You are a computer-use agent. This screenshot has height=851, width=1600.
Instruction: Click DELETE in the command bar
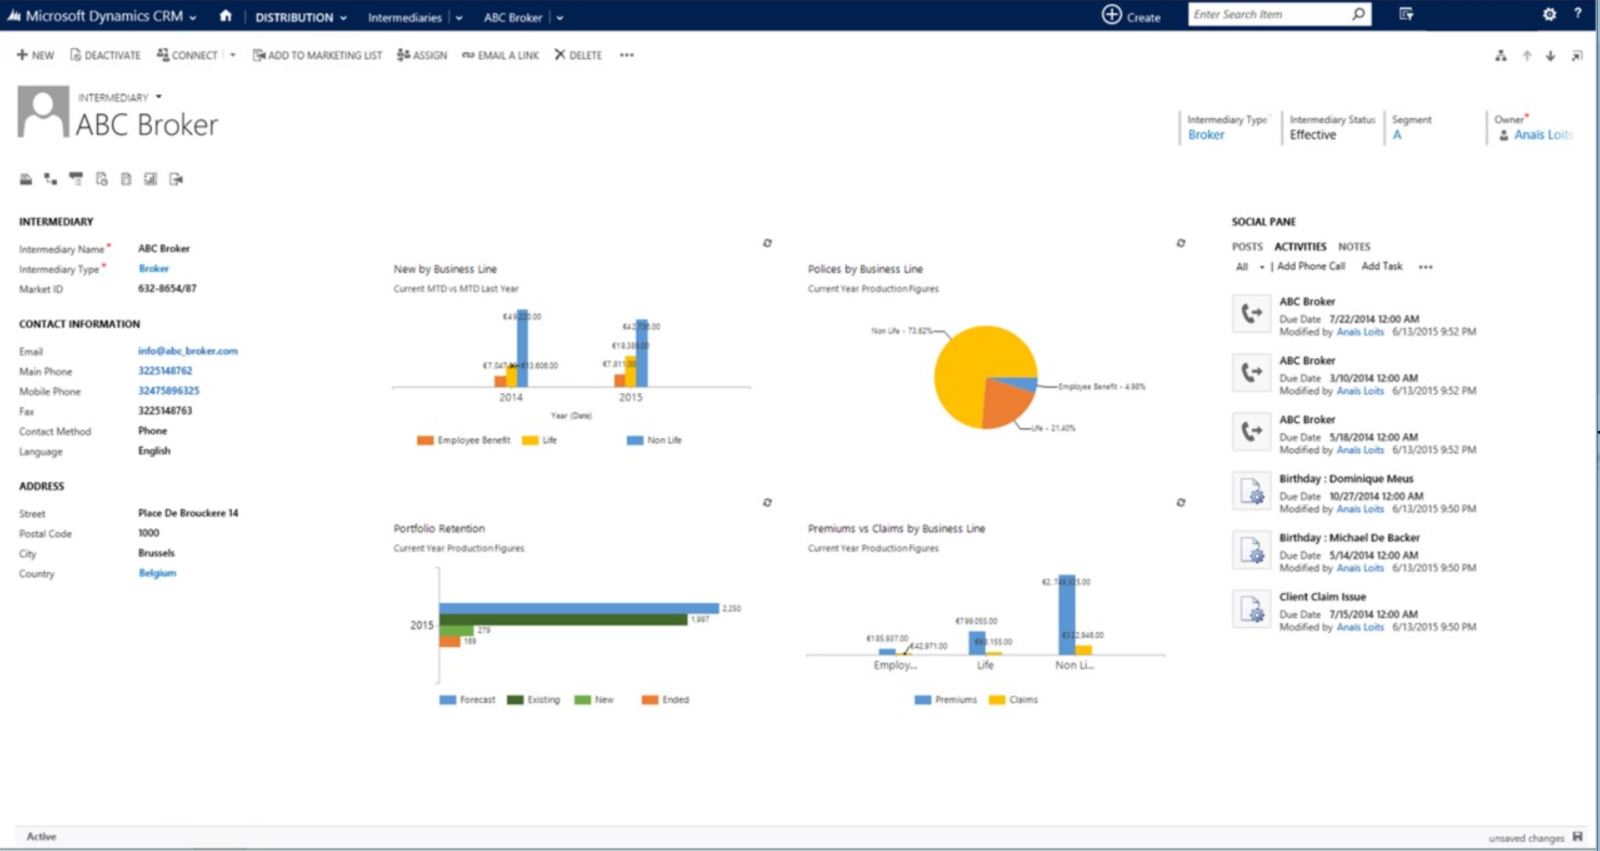pos(578,55)
